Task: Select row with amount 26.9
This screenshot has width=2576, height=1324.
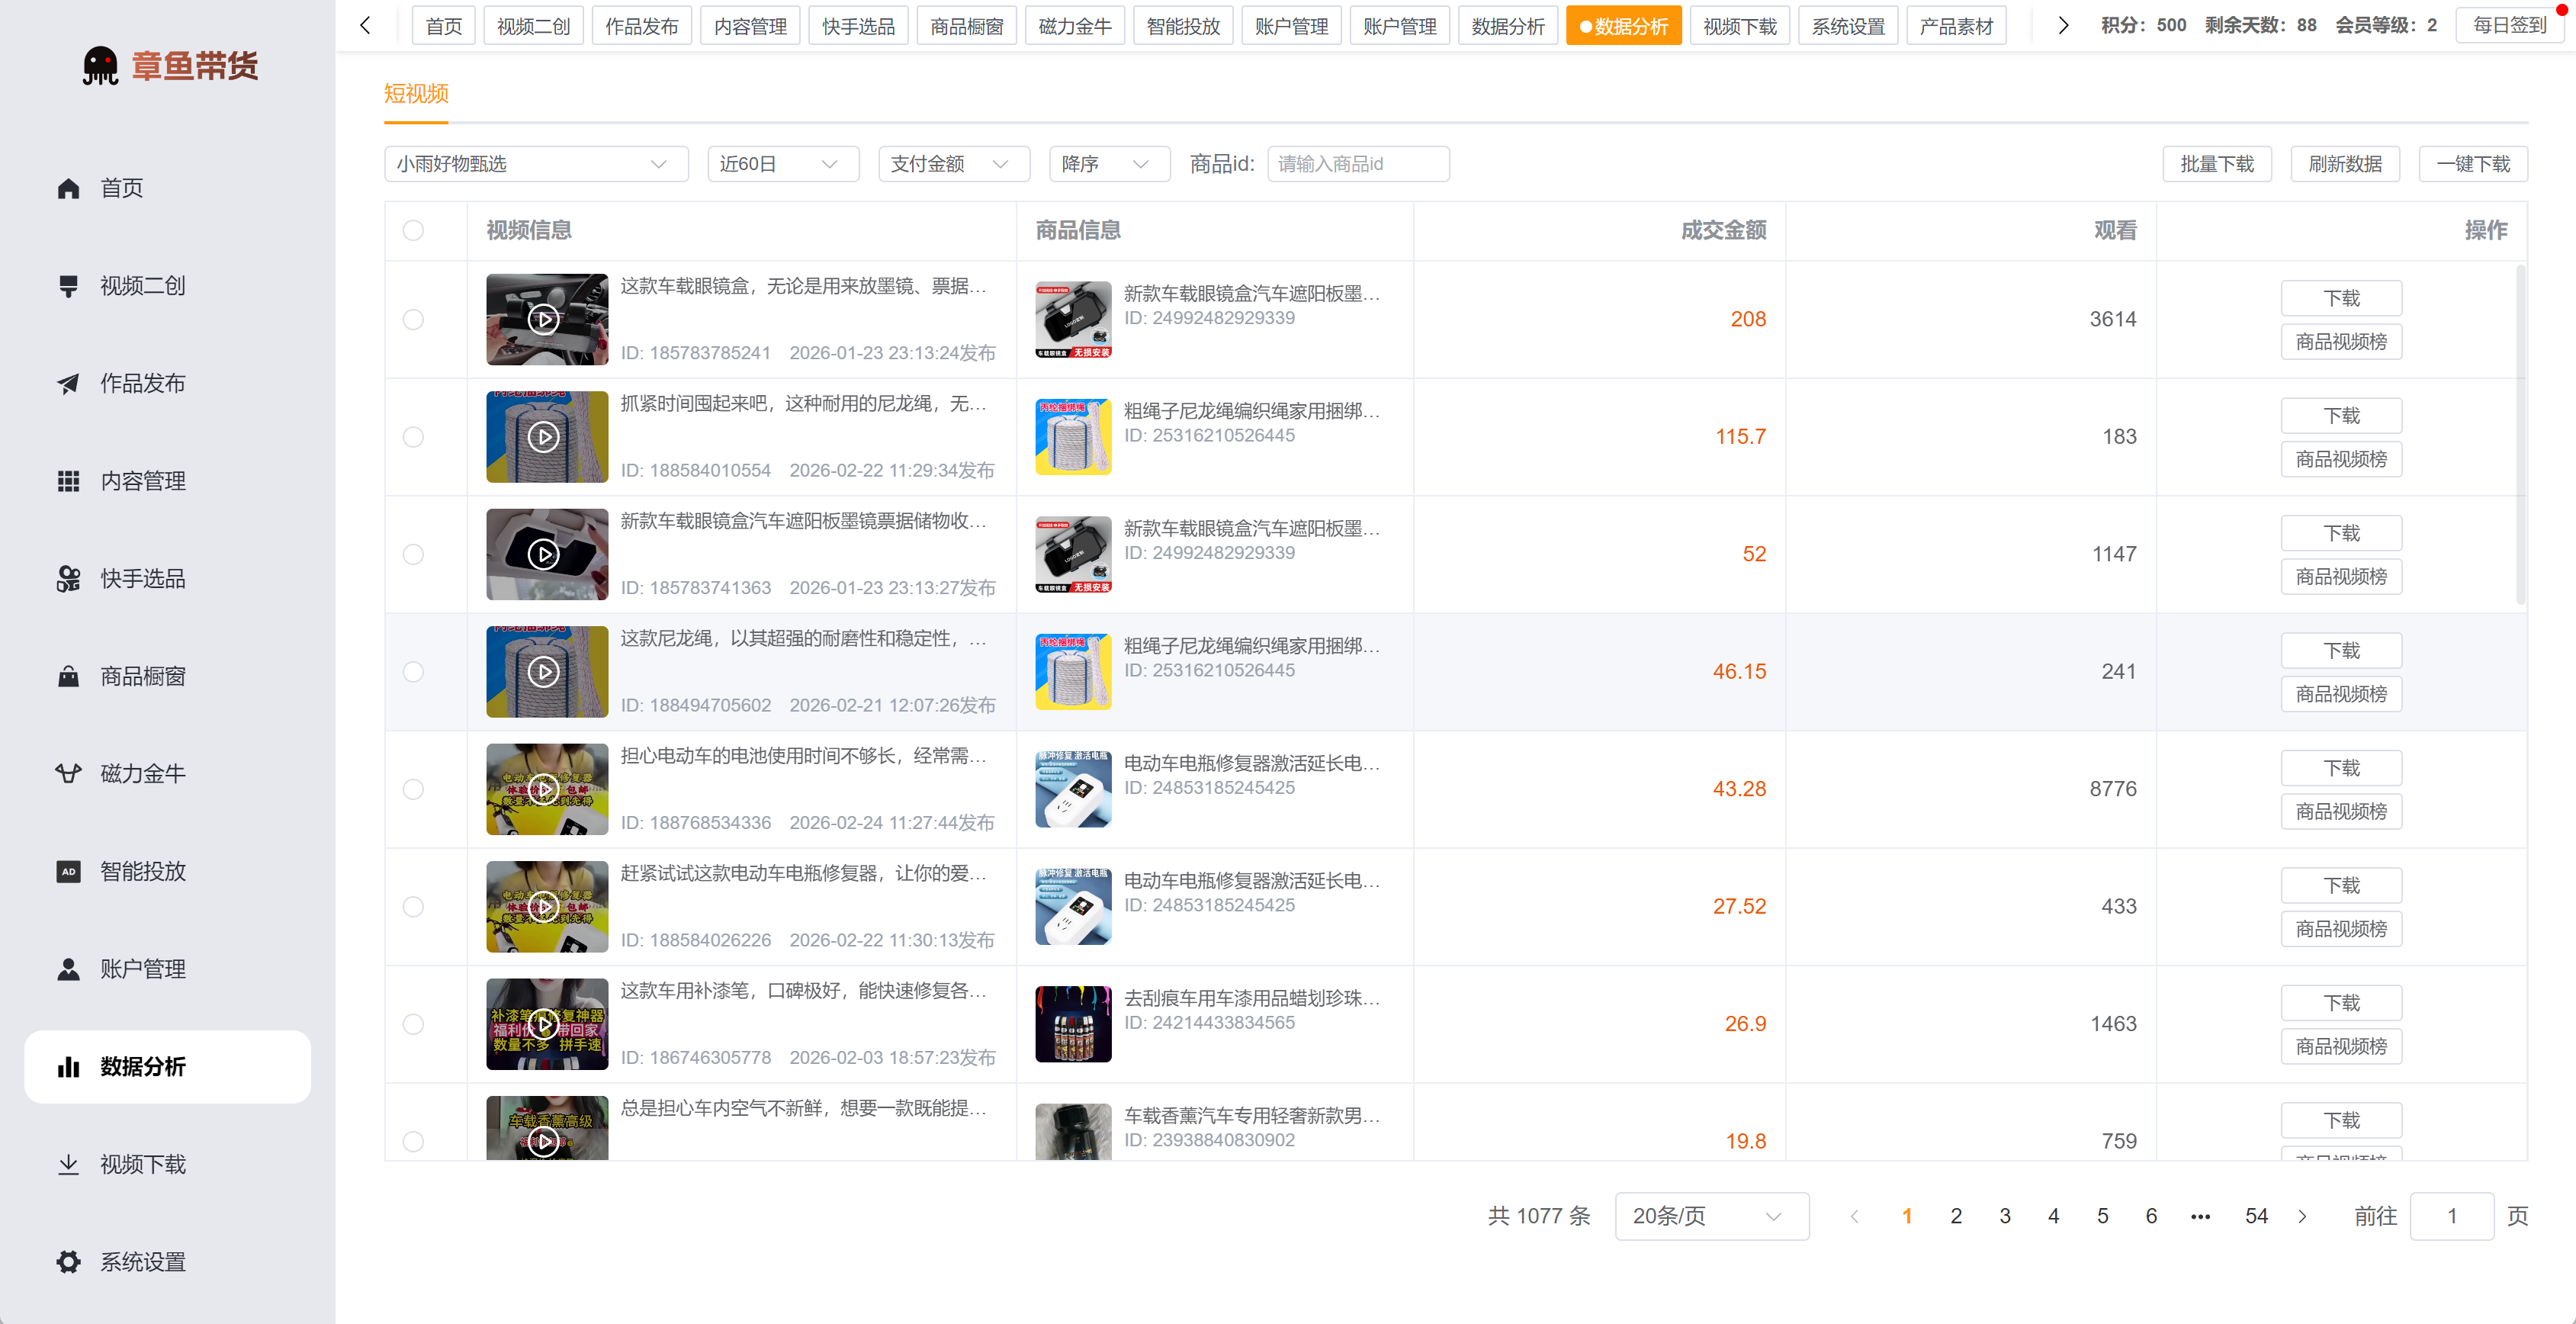Action: 413,1024
